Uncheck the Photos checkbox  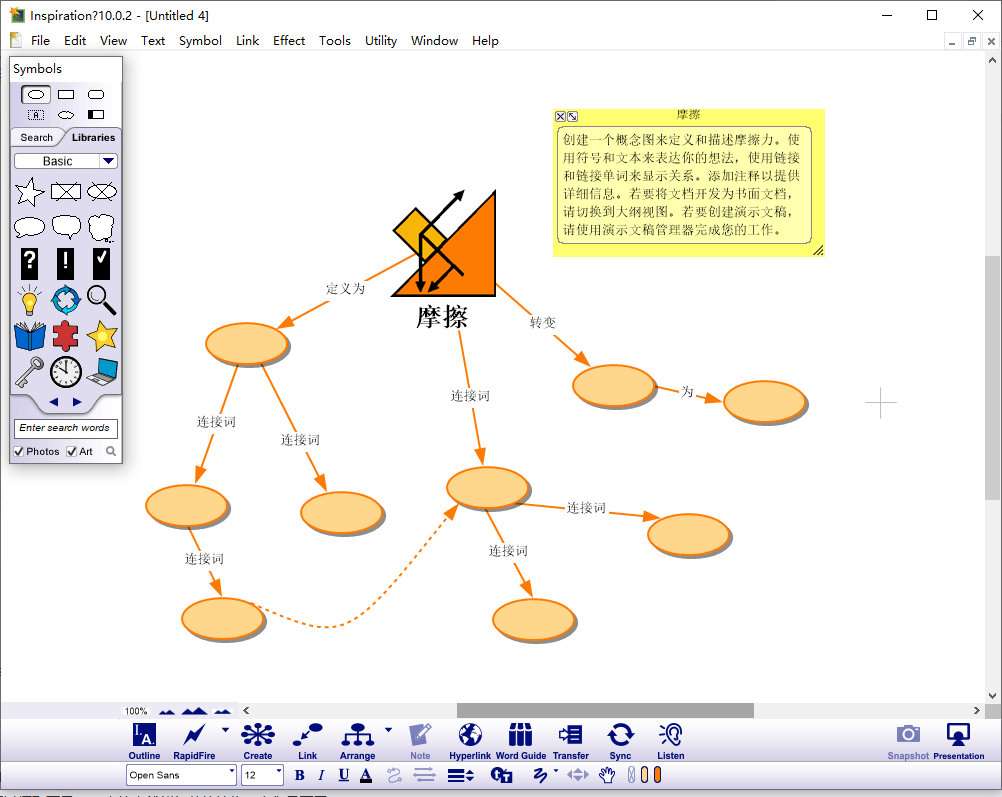(x=20, y=452)
